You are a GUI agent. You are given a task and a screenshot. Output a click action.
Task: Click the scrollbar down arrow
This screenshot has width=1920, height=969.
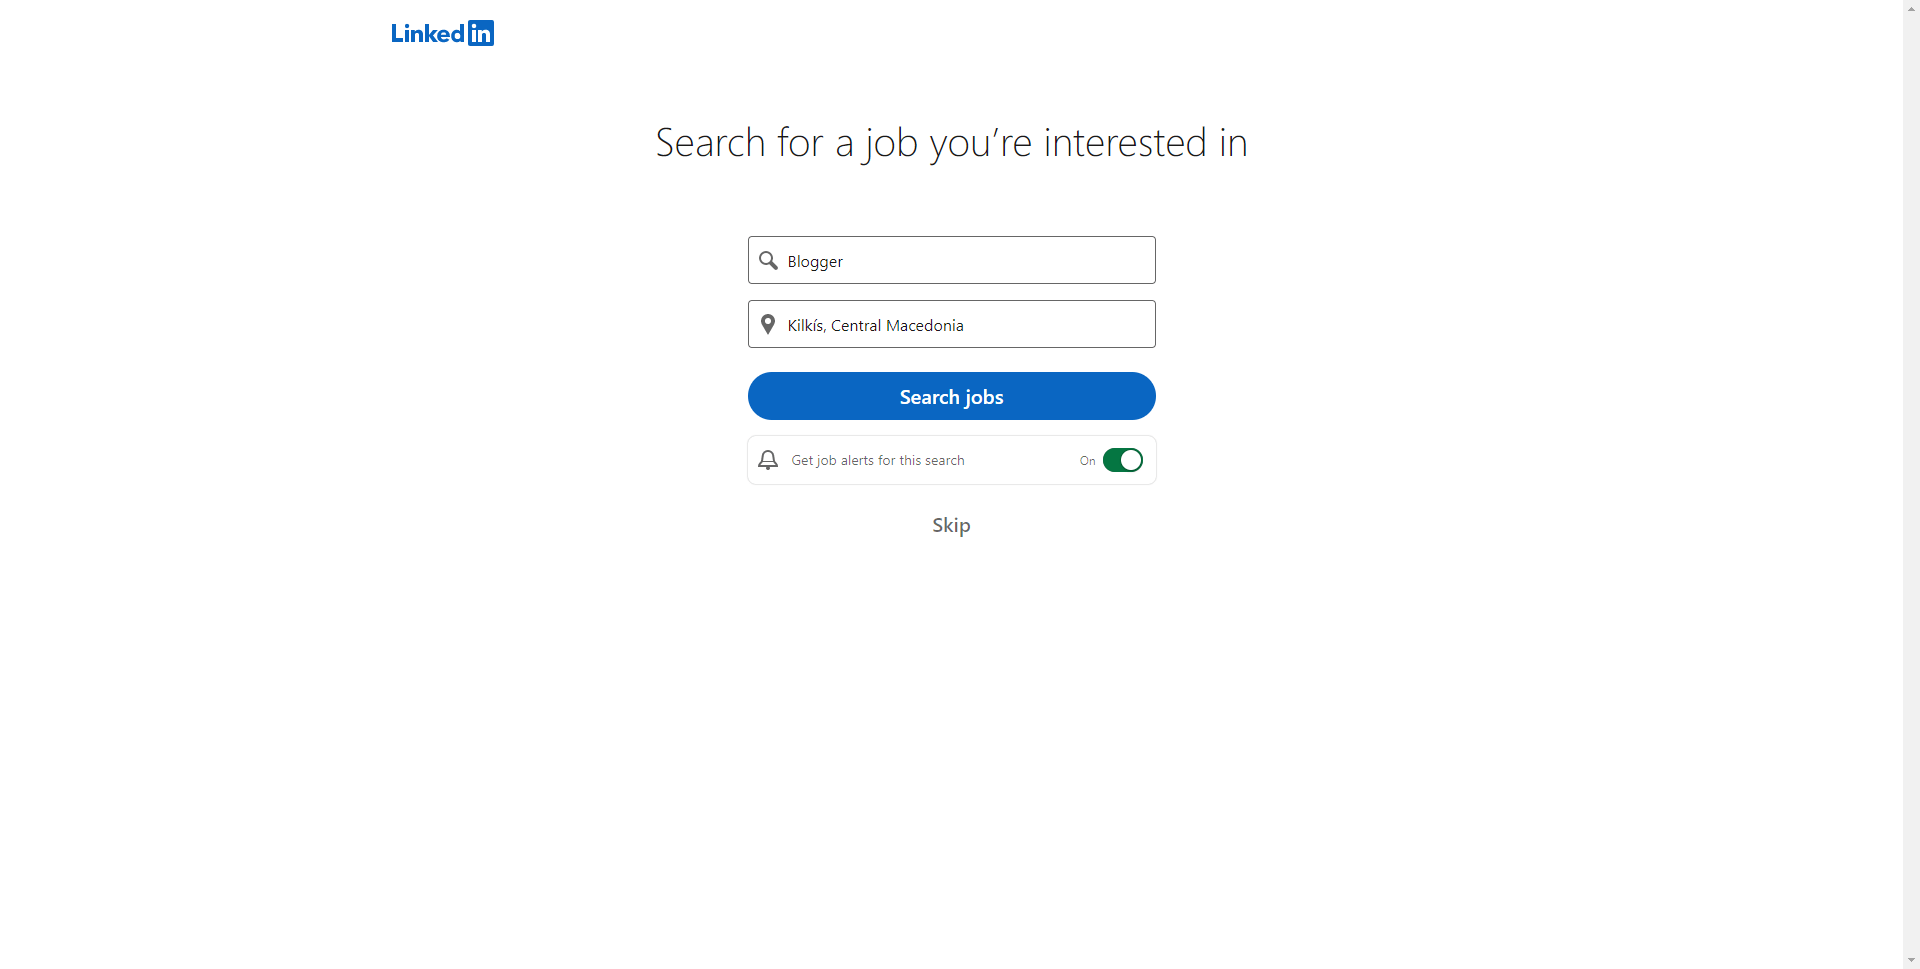point(1911,960)
